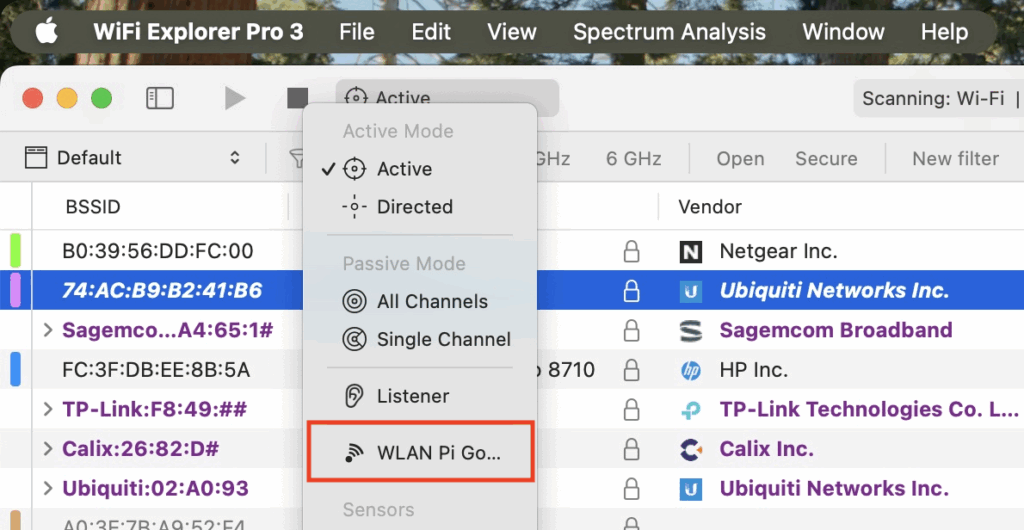Screen dimensions: 1024x530
Task: Open the Spectrum Analysis menu
Action: 669,31
